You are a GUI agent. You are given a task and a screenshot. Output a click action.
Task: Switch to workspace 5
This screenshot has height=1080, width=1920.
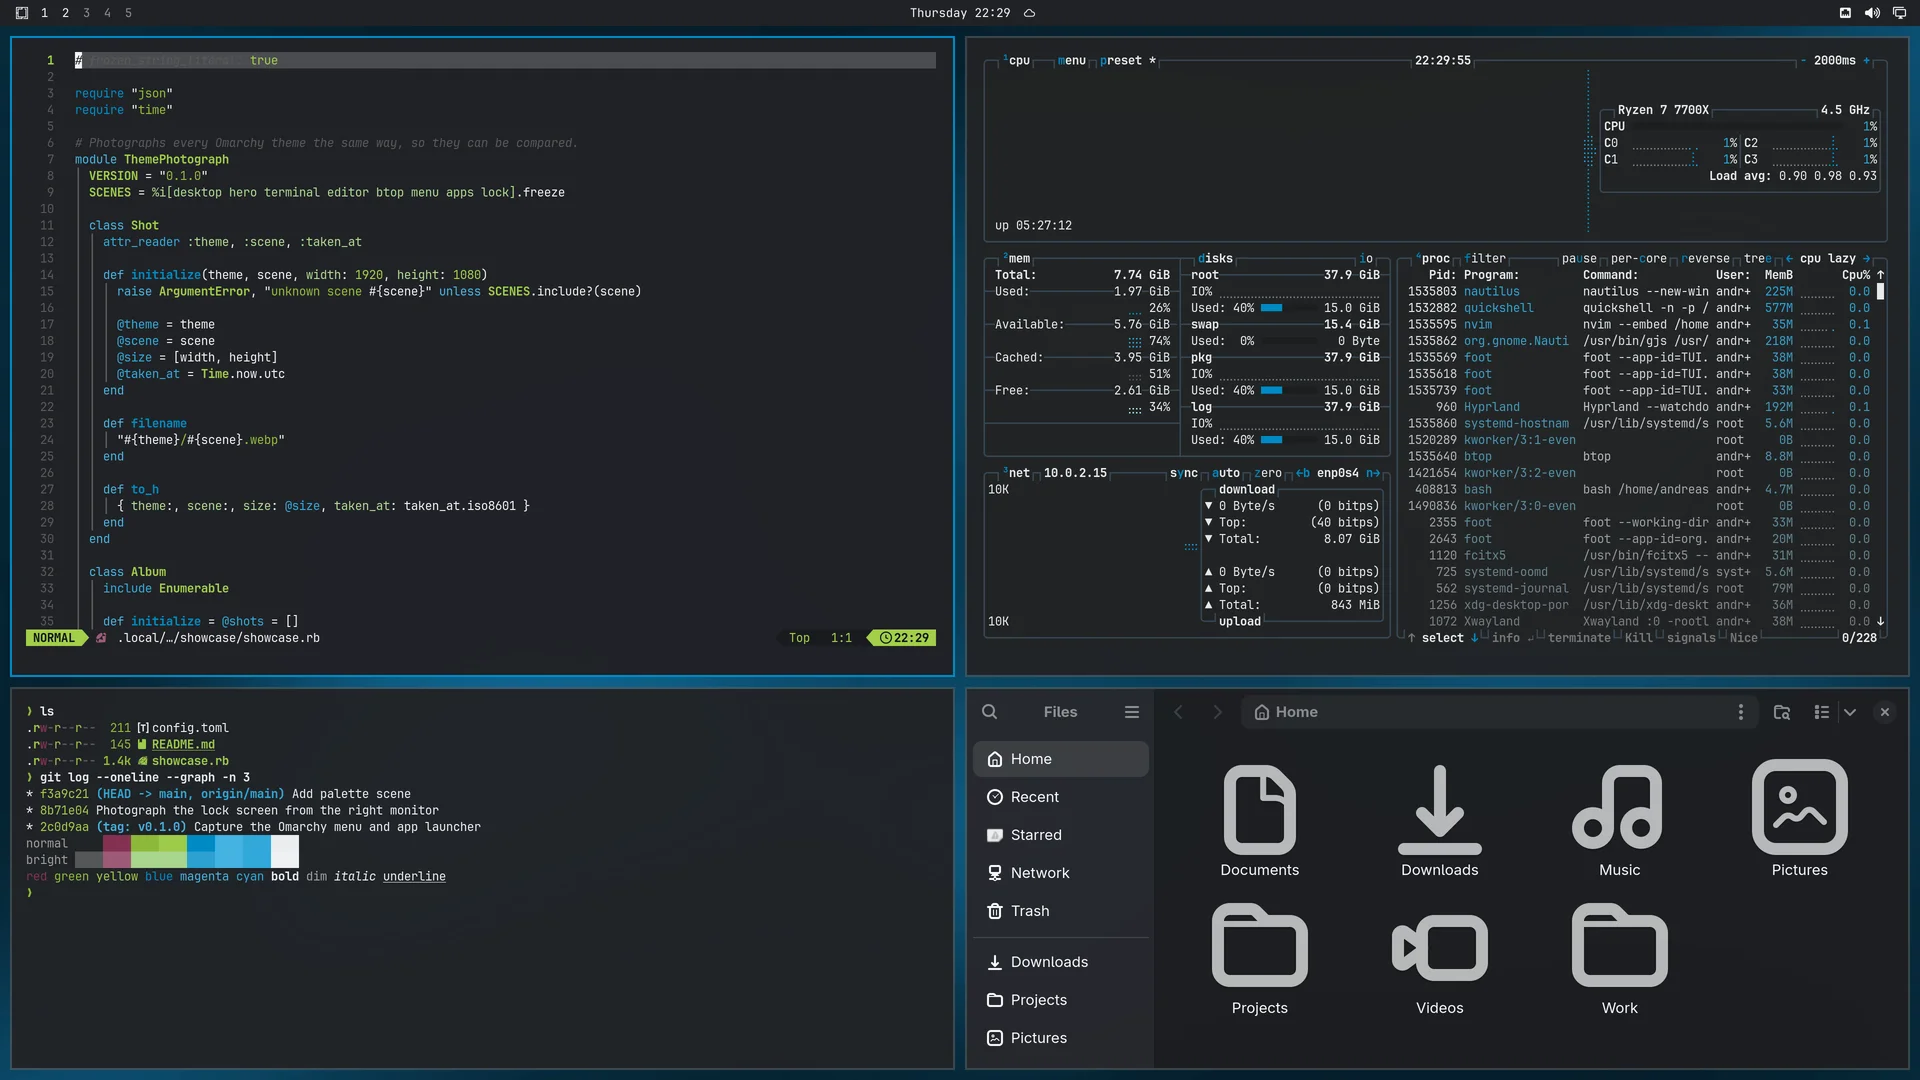point(128,13)
